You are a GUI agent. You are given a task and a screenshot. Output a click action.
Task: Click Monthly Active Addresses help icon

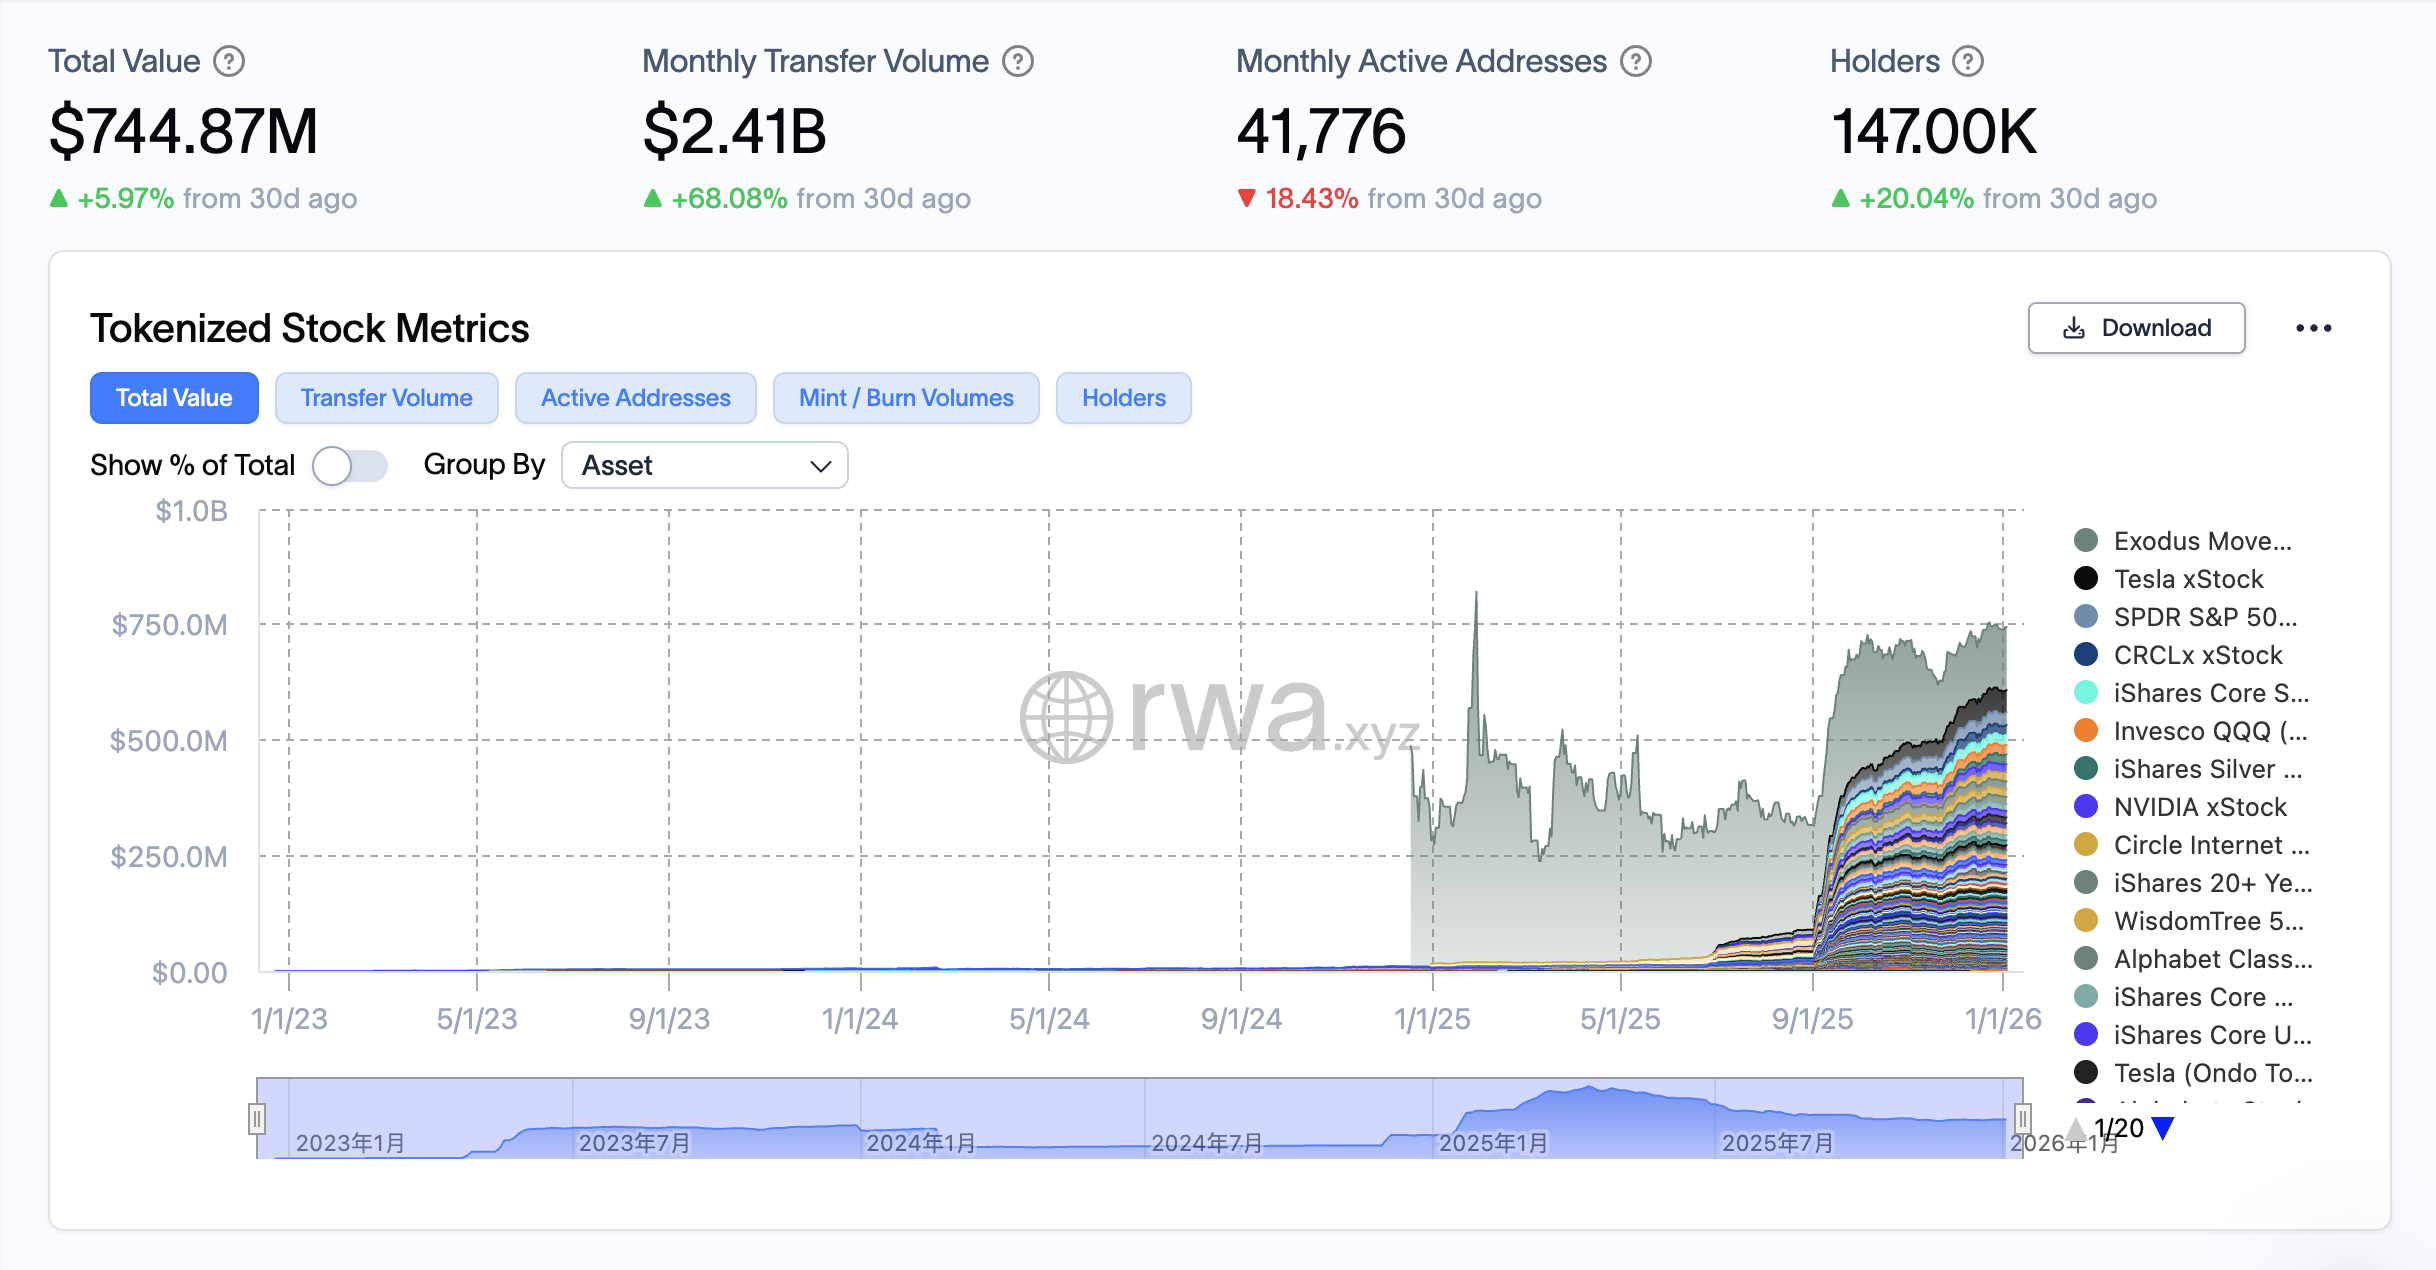pyautogui.click(x=1636, y=62)
